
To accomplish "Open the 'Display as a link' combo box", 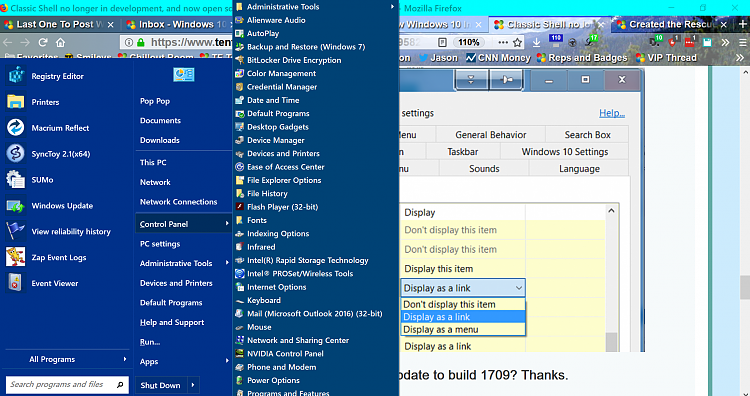I will 463,288.
